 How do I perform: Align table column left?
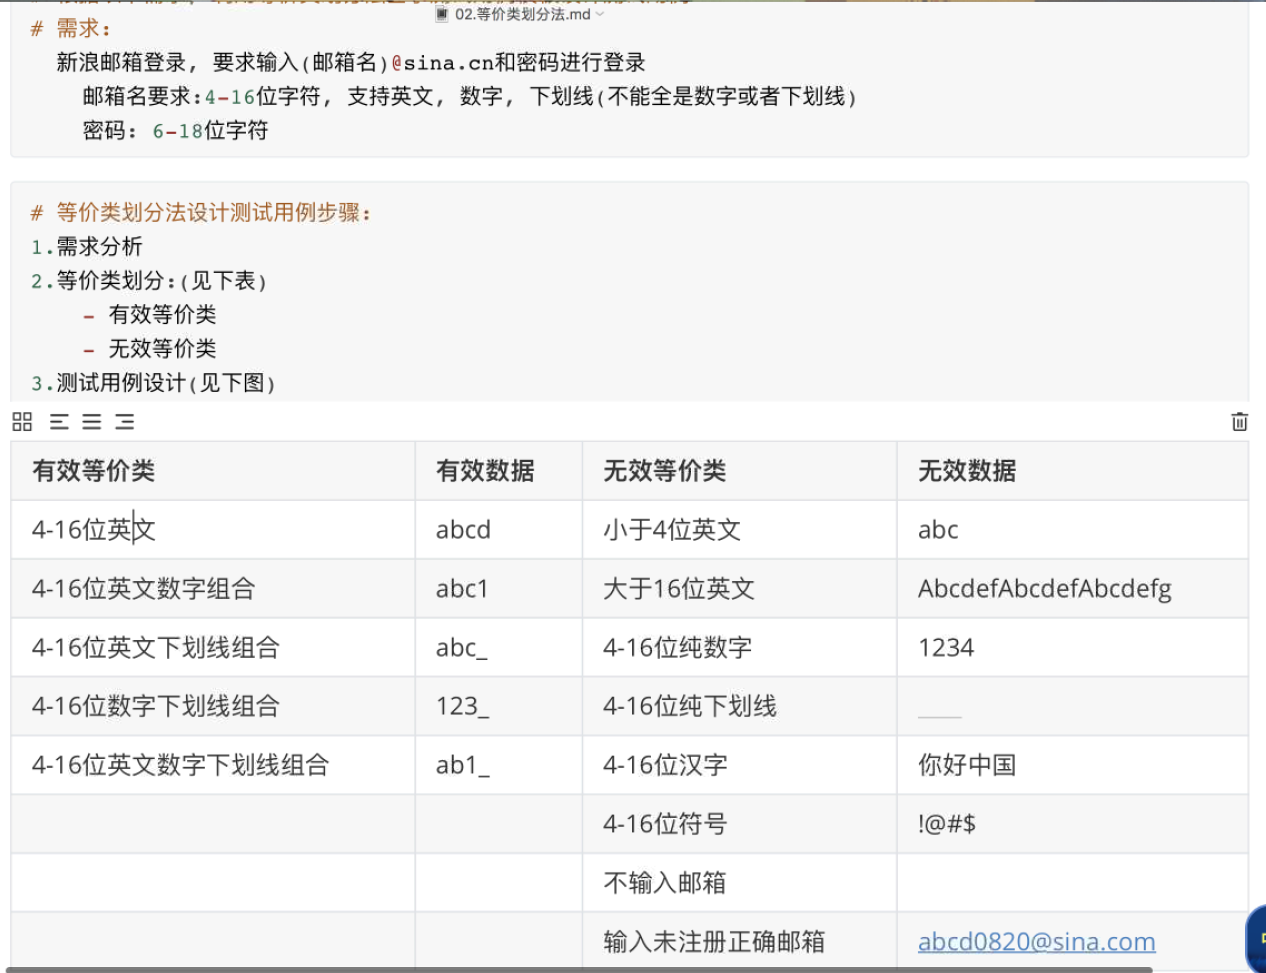click(59, 422)
